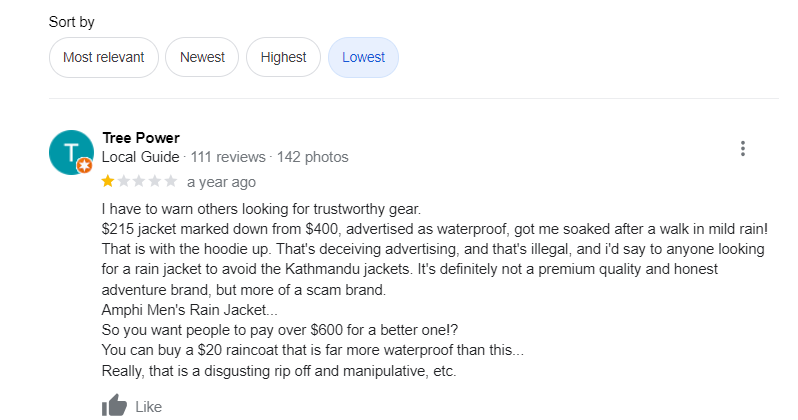Click the "142 photos" reviewer stat

click(x=313, y=157)
